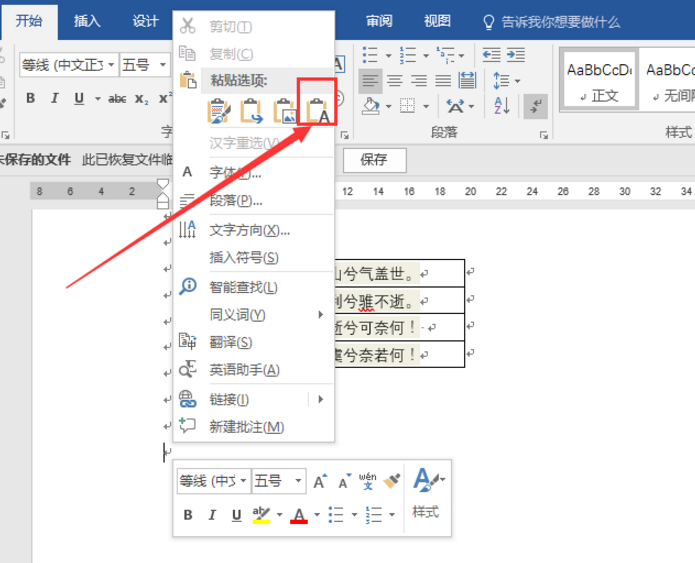Toggle underline in the ribbon

(79, 98)
